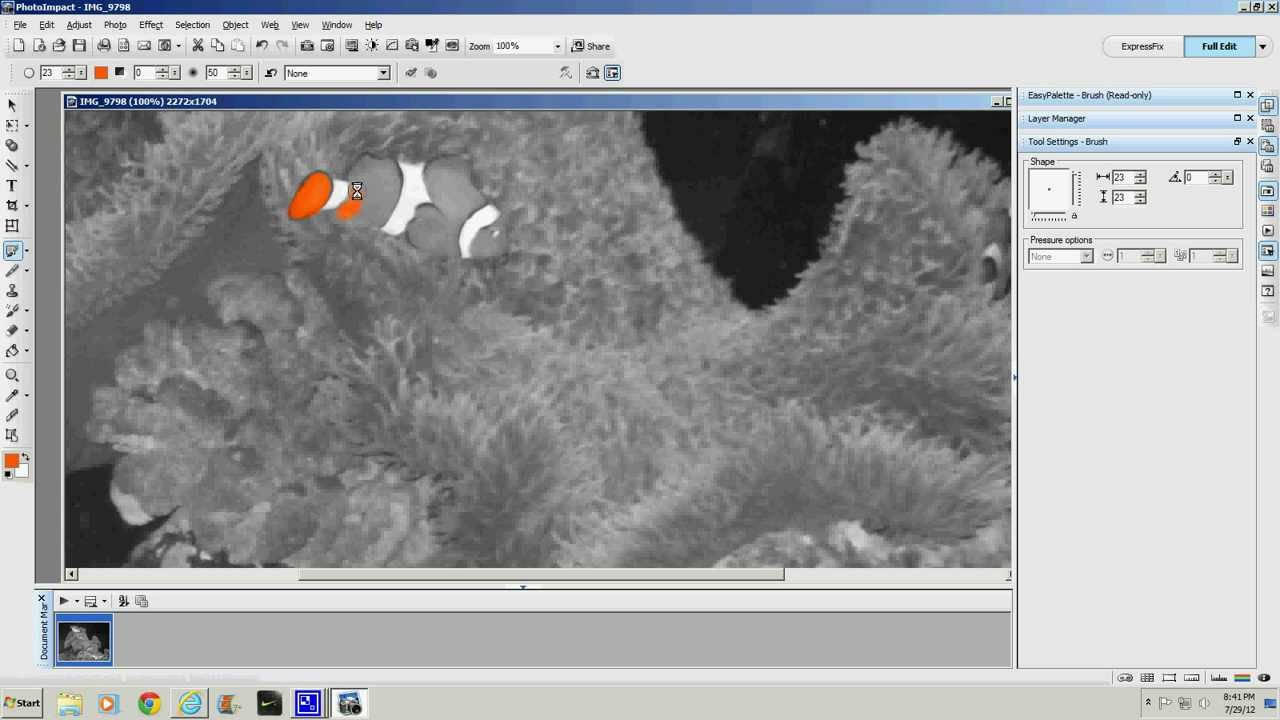
Task: Click the Copy icon
Action: [217, 46]
